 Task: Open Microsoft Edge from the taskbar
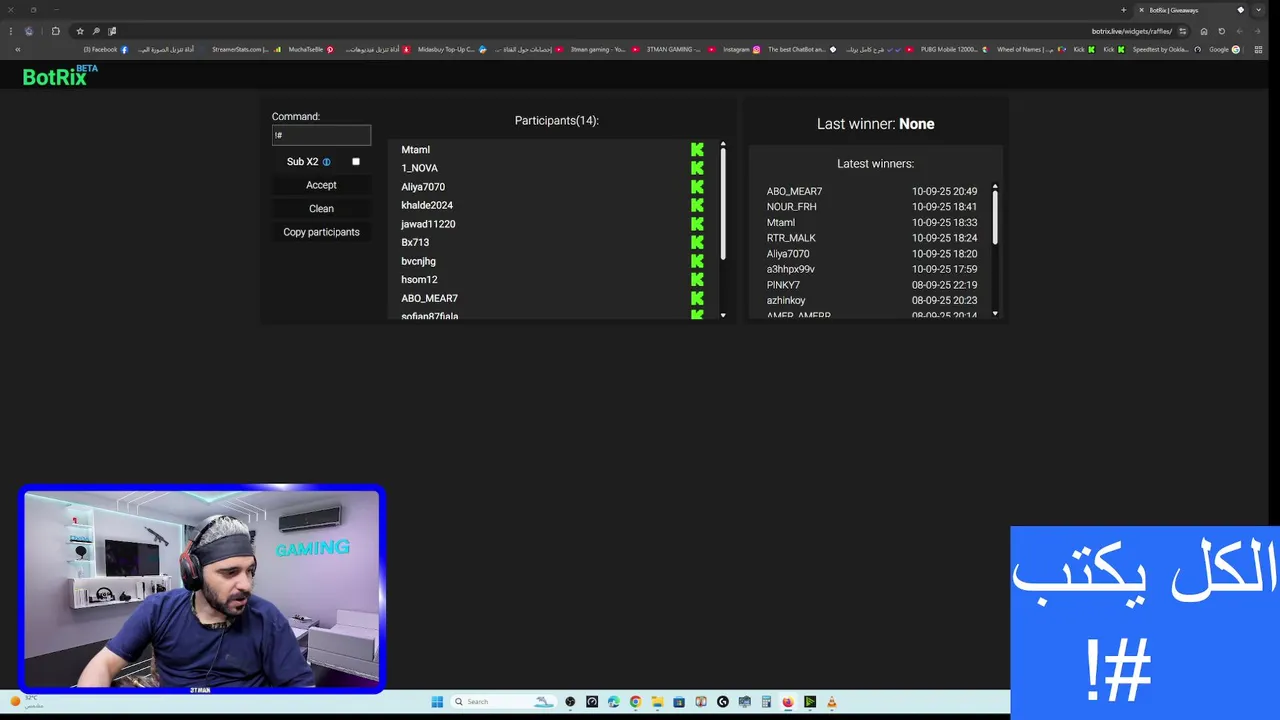point(613,702)
